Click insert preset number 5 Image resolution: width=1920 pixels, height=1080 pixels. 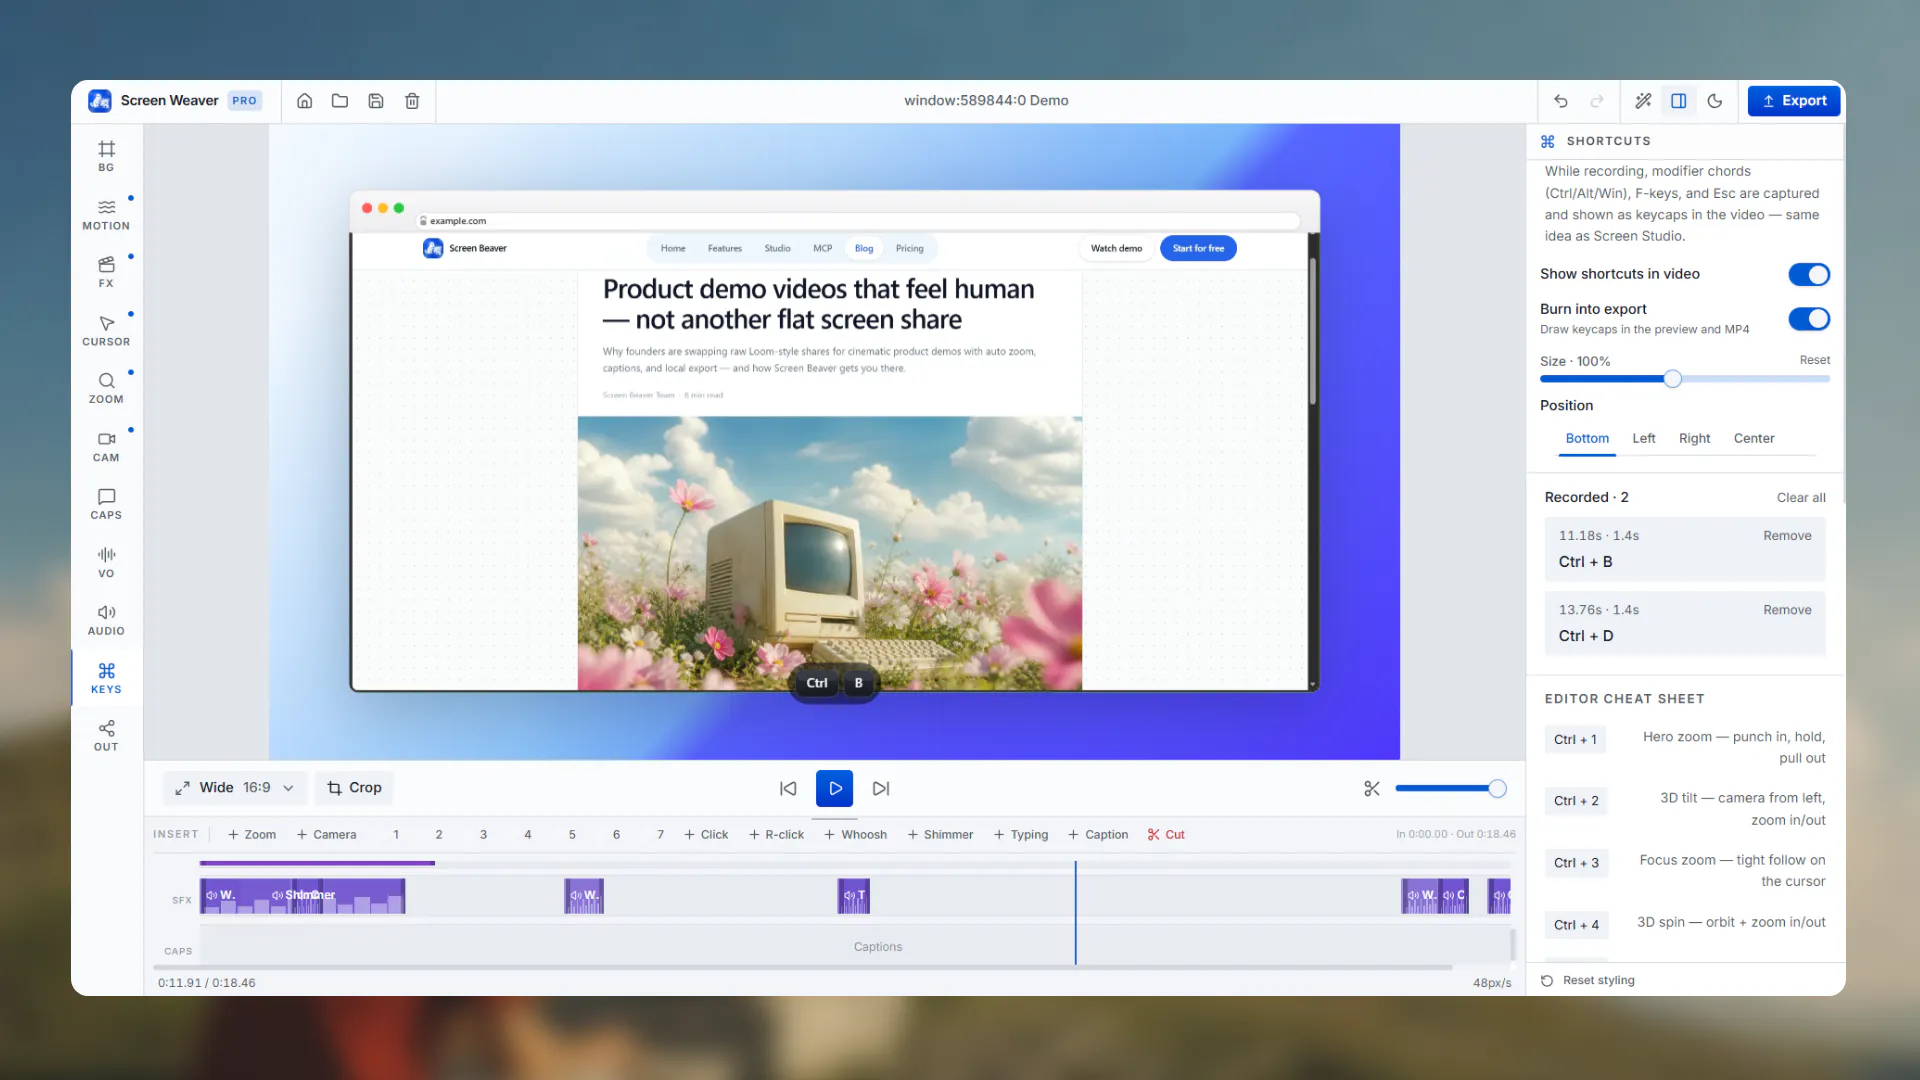(572, 835)
